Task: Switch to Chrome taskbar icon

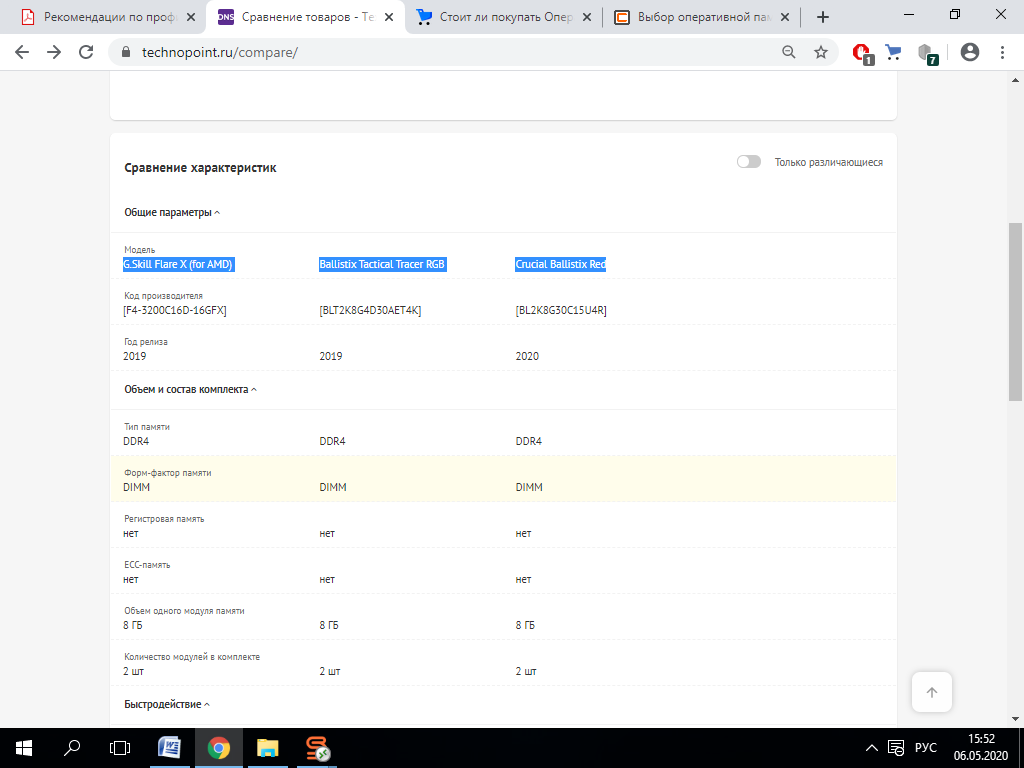Action: [219, 748]
